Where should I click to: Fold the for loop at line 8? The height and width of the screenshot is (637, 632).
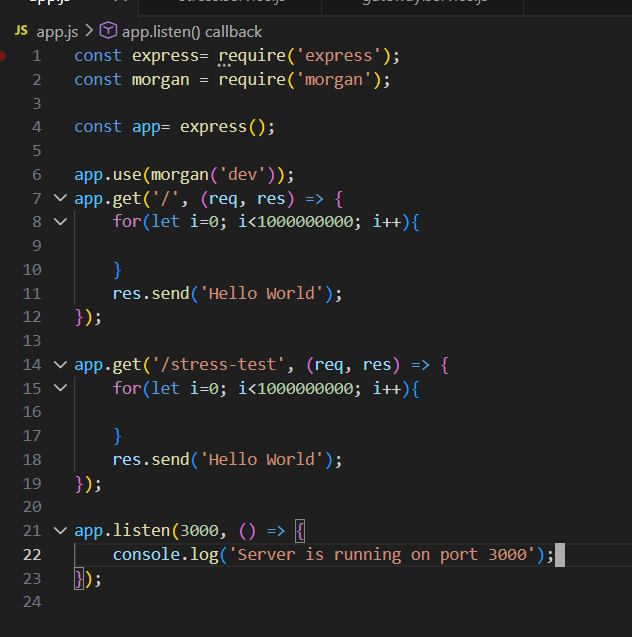coord(61,222)
